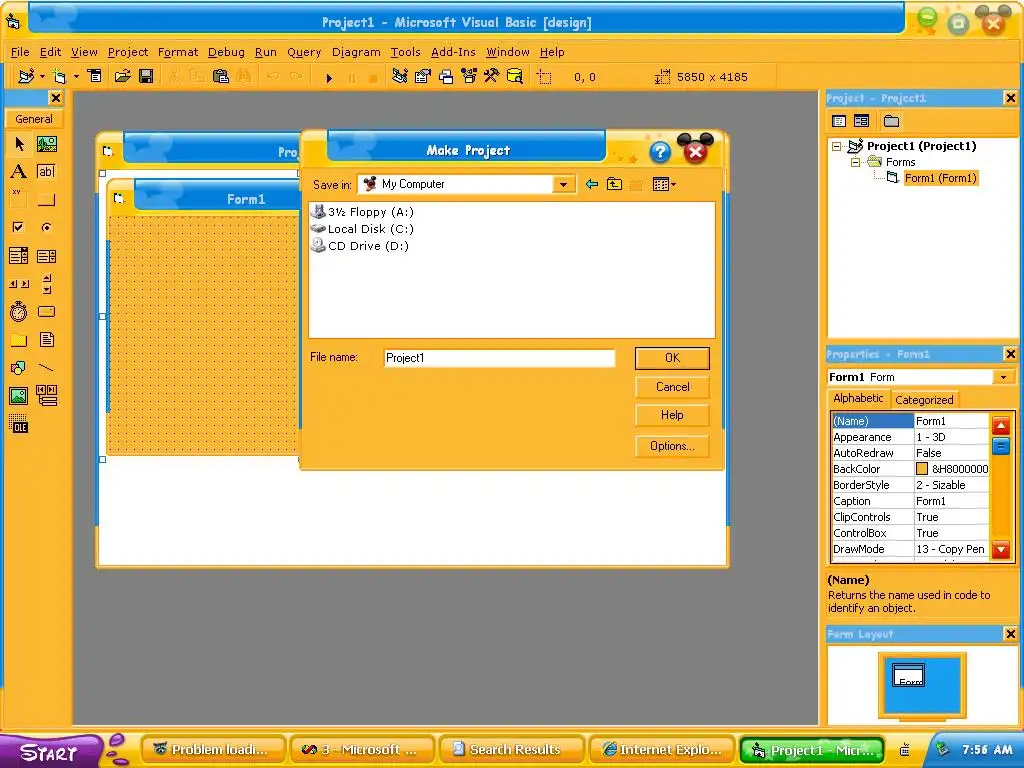Select the Frame control tool
The height and width of the screenshot is (768, 1024).
tap(19, 199)
